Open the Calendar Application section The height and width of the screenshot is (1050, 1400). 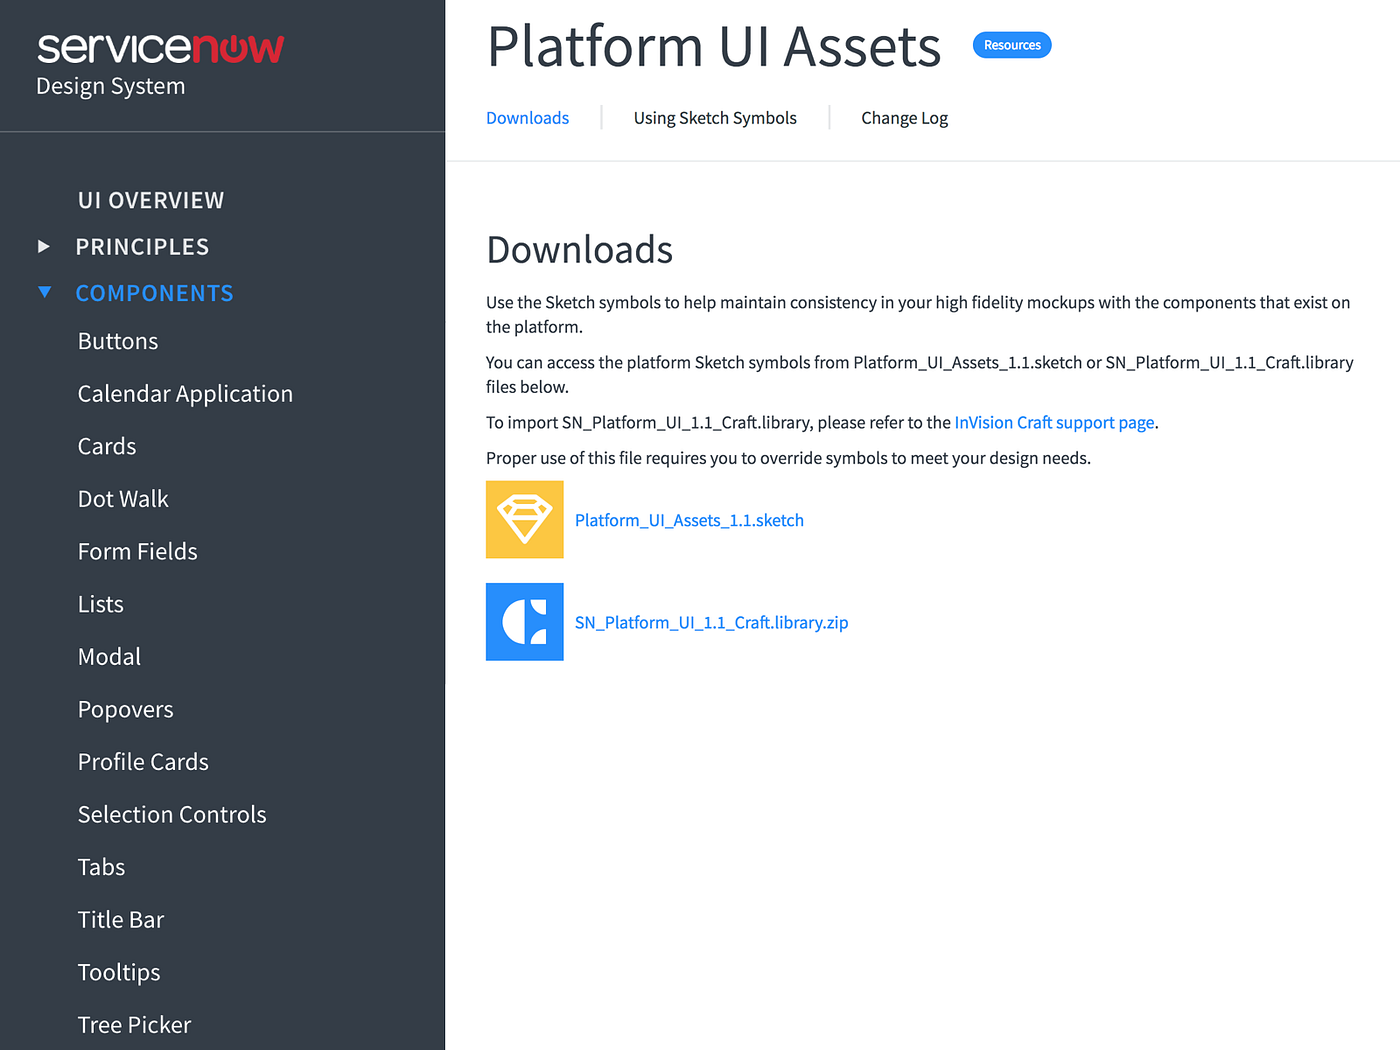[x=185, y=393]
